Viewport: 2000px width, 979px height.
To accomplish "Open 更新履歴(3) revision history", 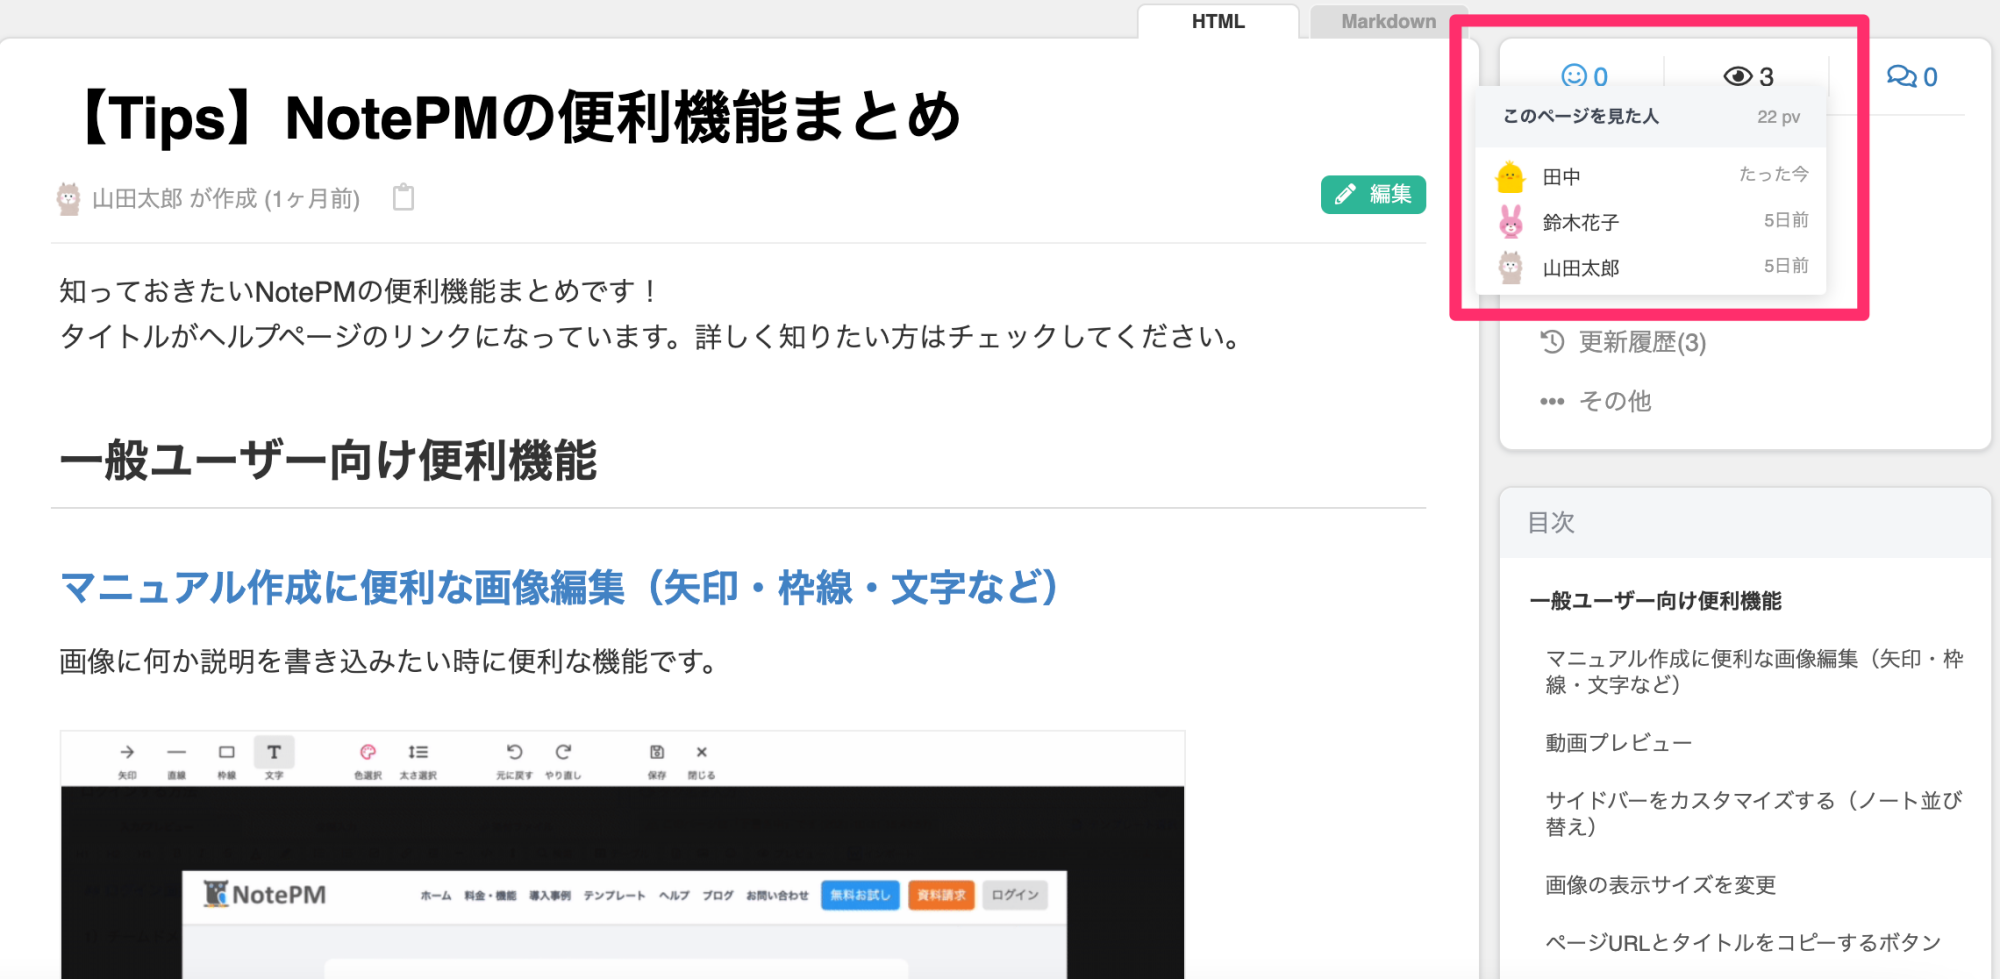I will [1642, 343].
